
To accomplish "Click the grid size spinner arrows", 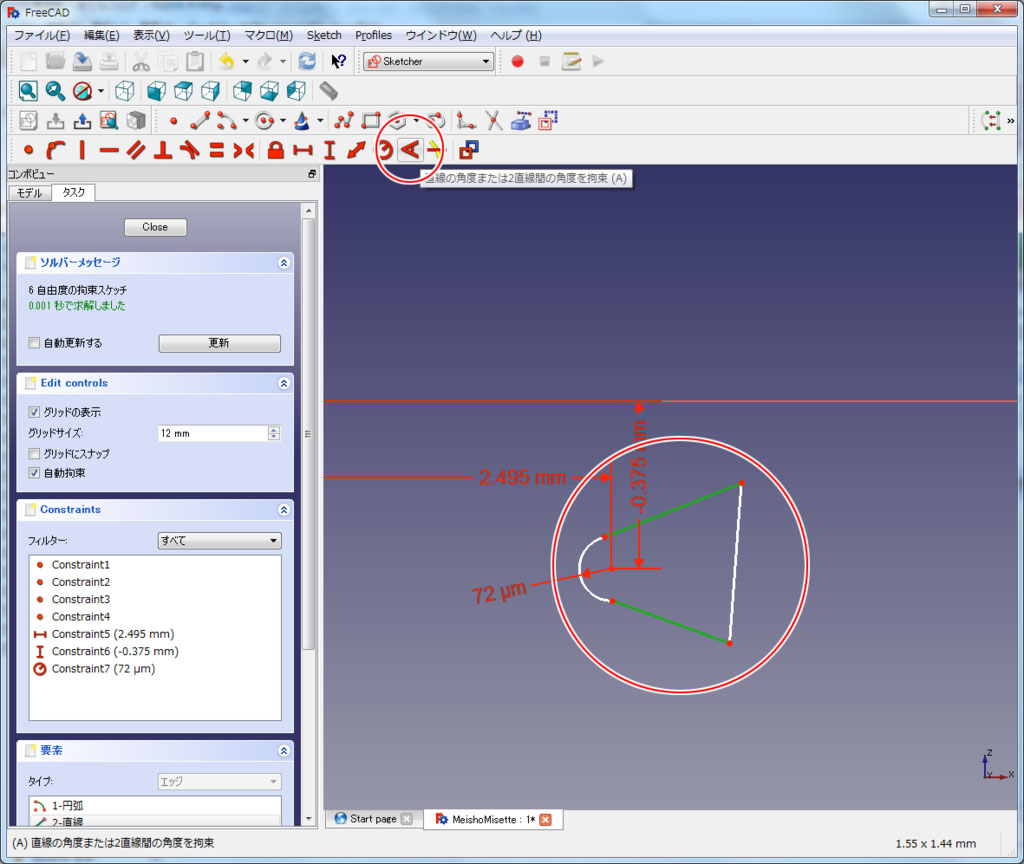I will (x=274, y=433).
